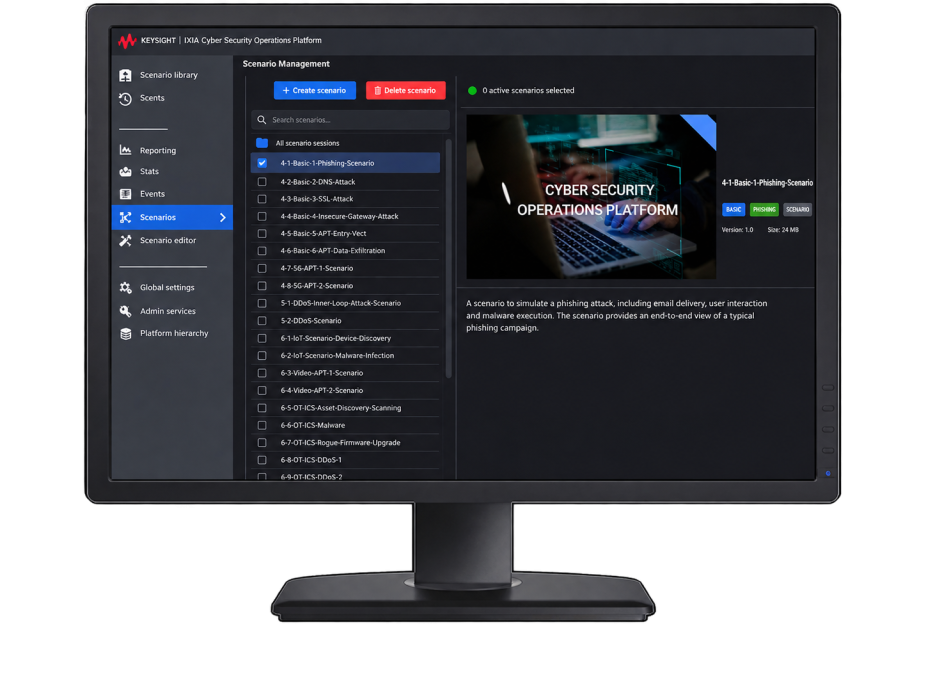The image size is (926, 695).
Task: Select the "5-2-DDoS-Scenario" row text
Action: 311,321
